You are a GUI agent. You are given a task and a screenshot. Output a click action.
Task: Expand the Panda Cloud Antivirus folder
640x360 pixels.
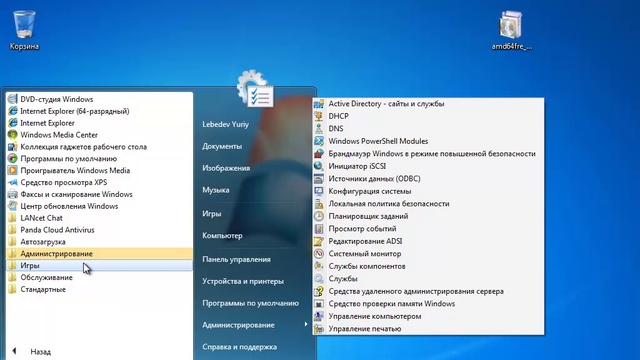click(x=100, y=230)
